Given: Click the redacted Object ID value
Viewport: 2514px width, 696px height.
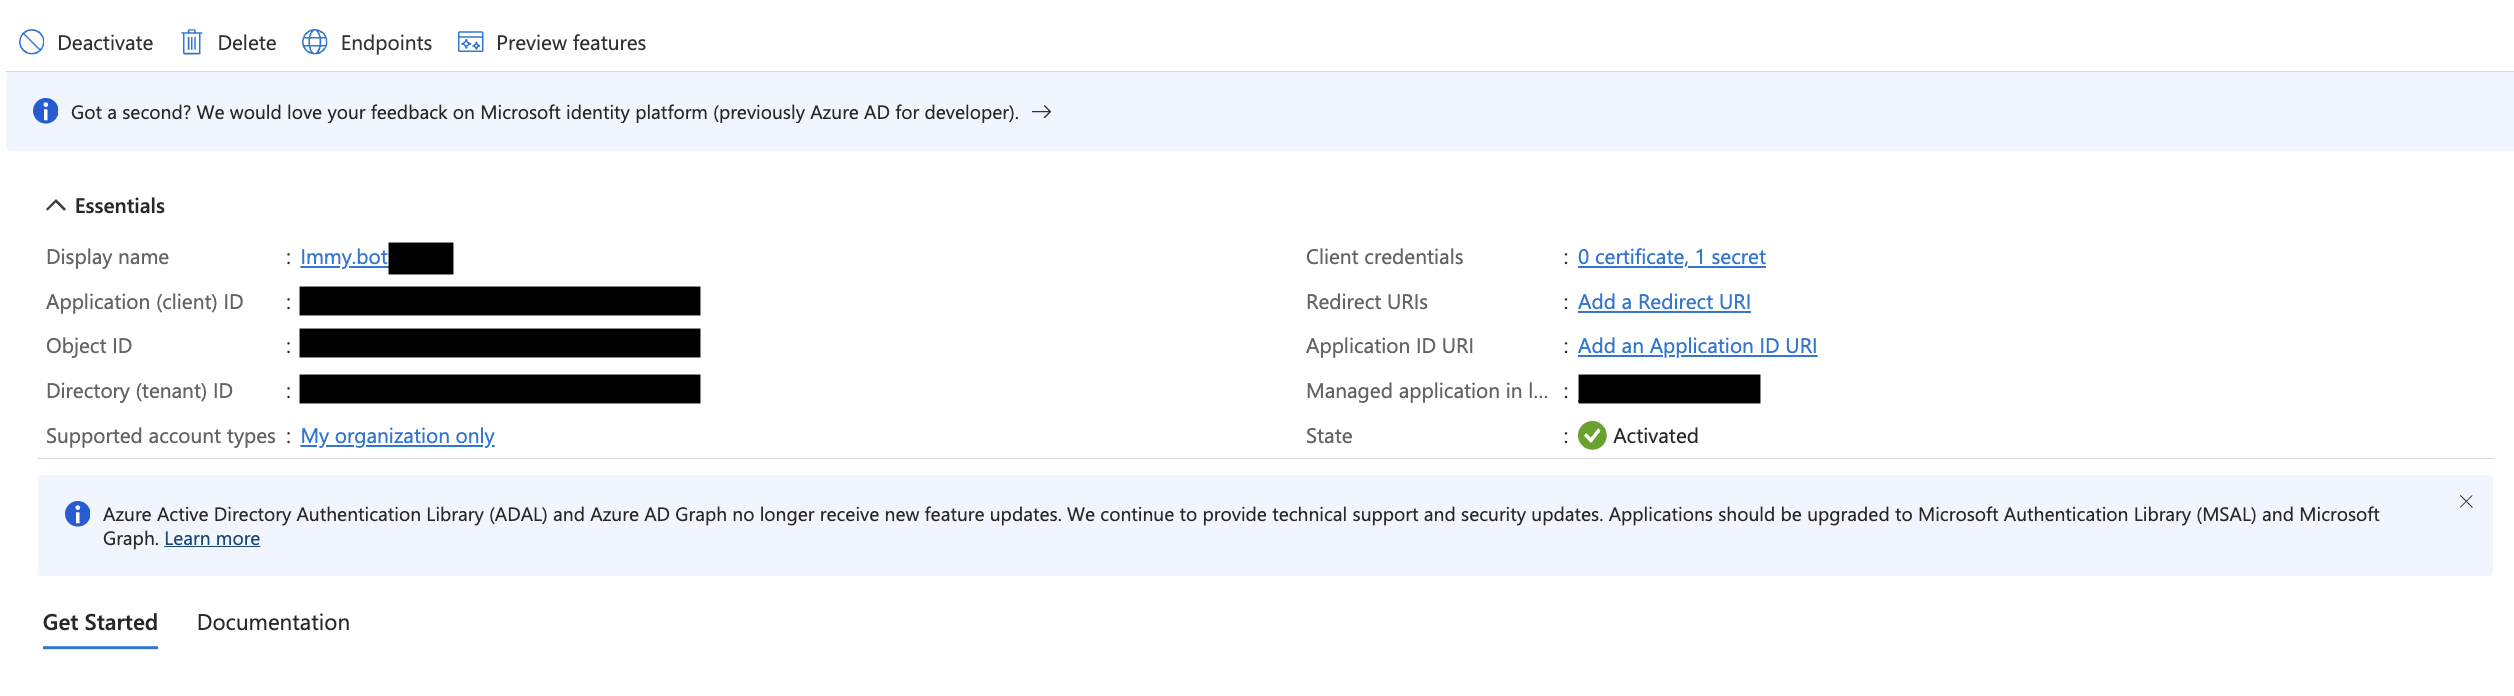Looking at the screenshot, I should click(x=500, y=343).
